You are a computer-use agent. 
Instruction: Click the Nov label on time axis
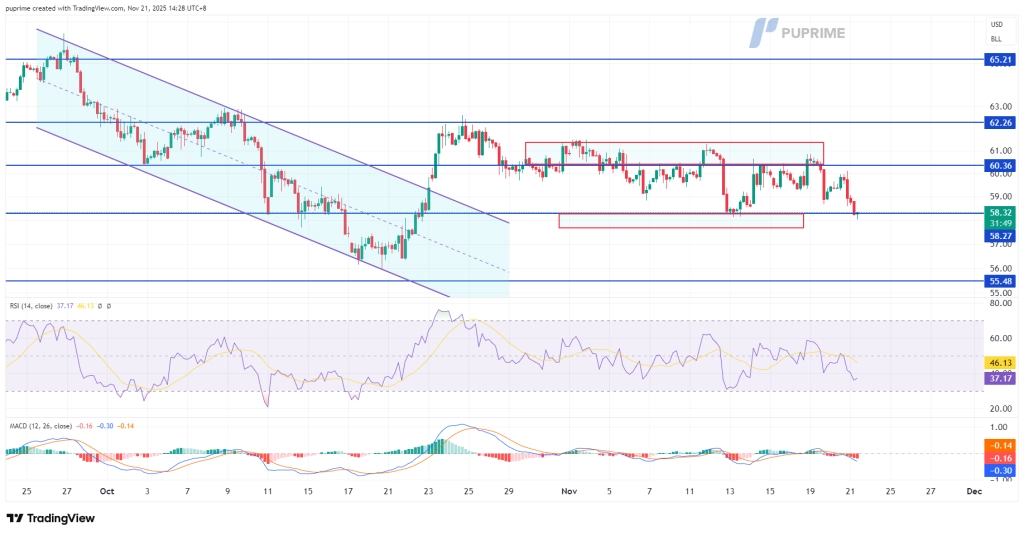tap(569, 492)
